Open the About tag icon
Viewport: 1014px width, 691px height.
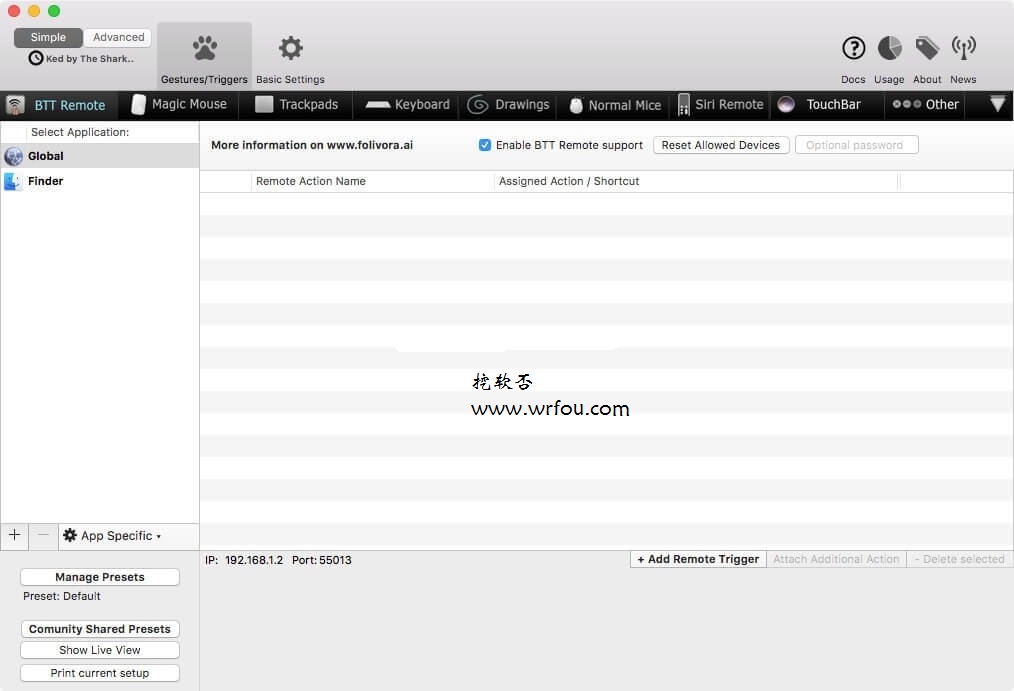[x=927, y=48]
